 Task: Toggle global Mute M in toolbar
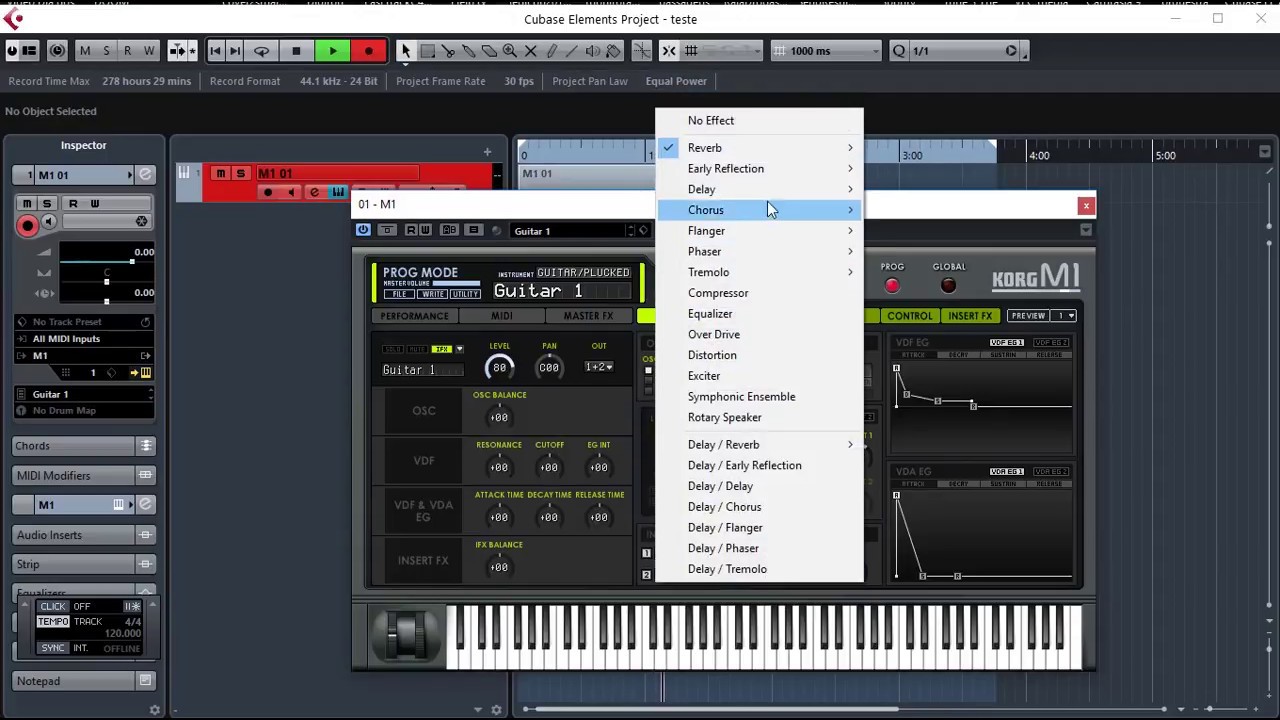tap(85, 51)
